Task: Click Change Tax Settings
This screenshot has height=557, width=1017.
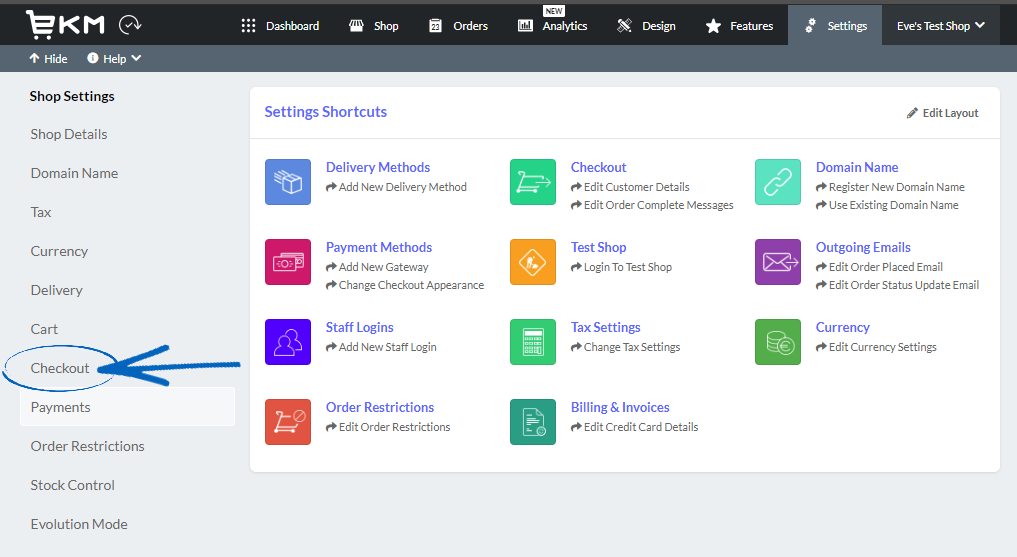Action: click(626, 347)
